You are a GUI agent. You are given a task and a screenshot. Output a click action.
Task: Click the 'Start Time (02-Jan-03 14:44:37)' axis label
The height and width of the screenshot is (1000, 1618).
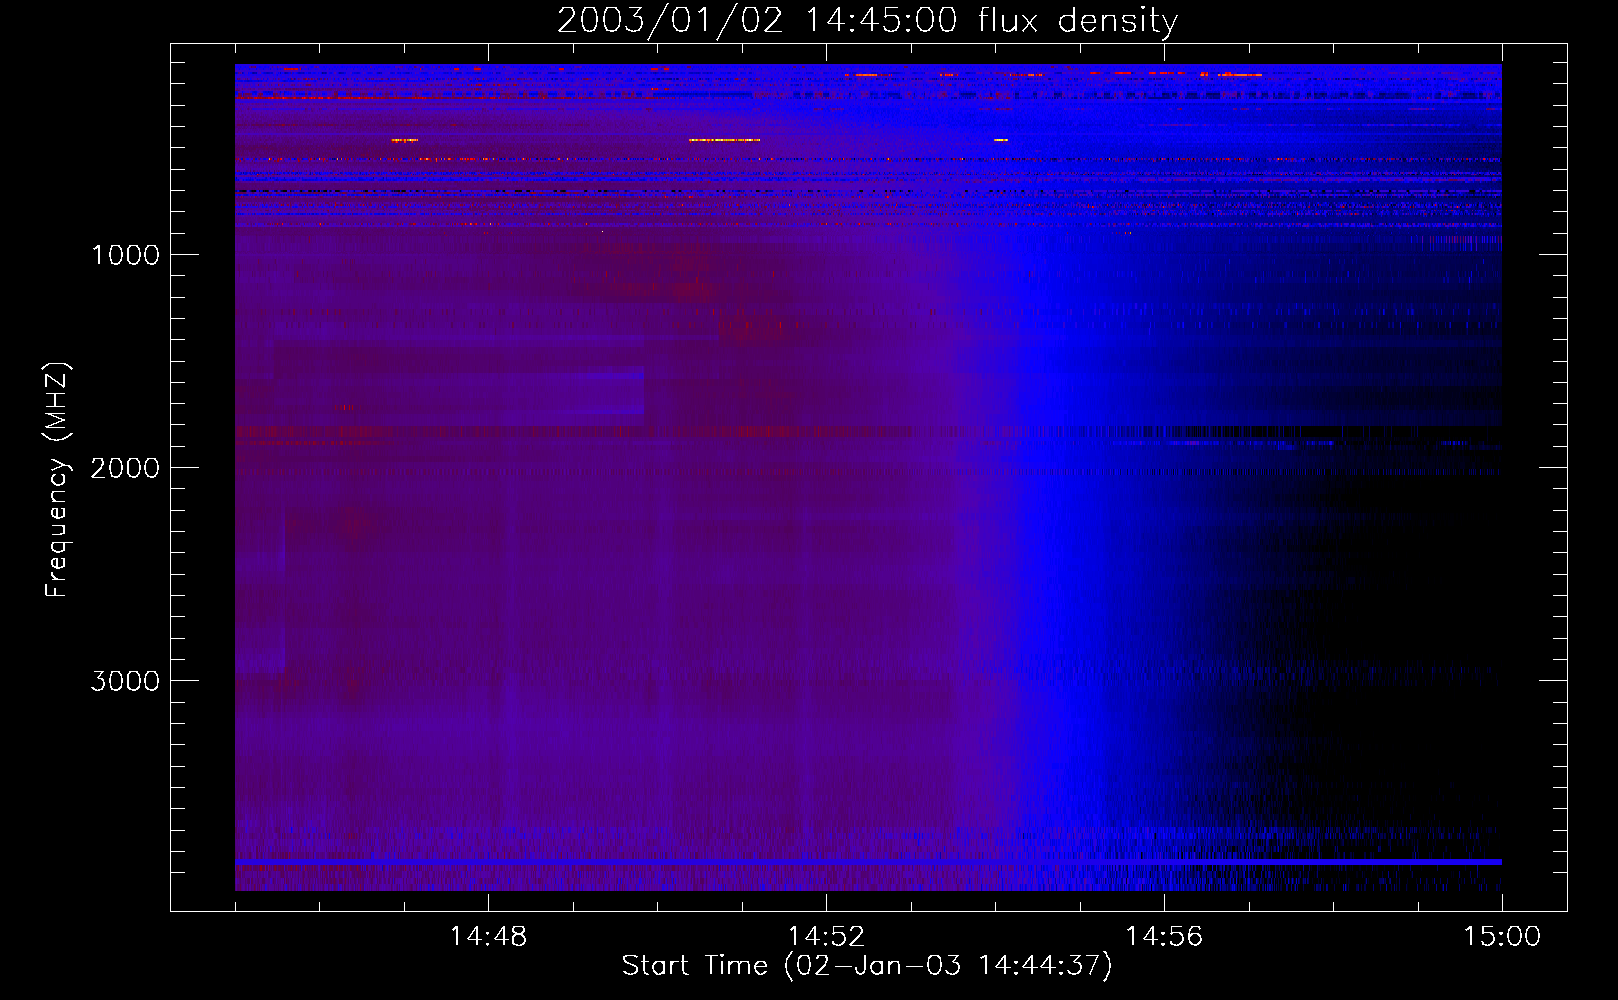(867, 966)
